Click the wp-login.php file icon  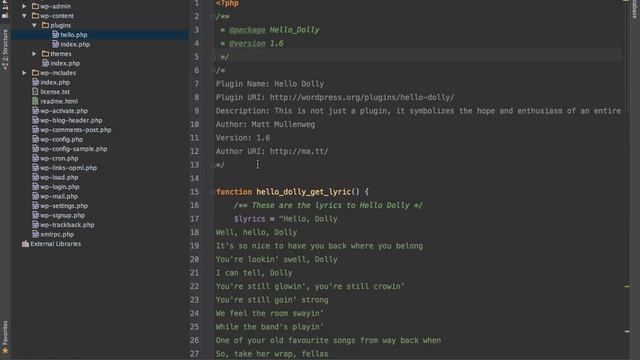click(36, 187)
